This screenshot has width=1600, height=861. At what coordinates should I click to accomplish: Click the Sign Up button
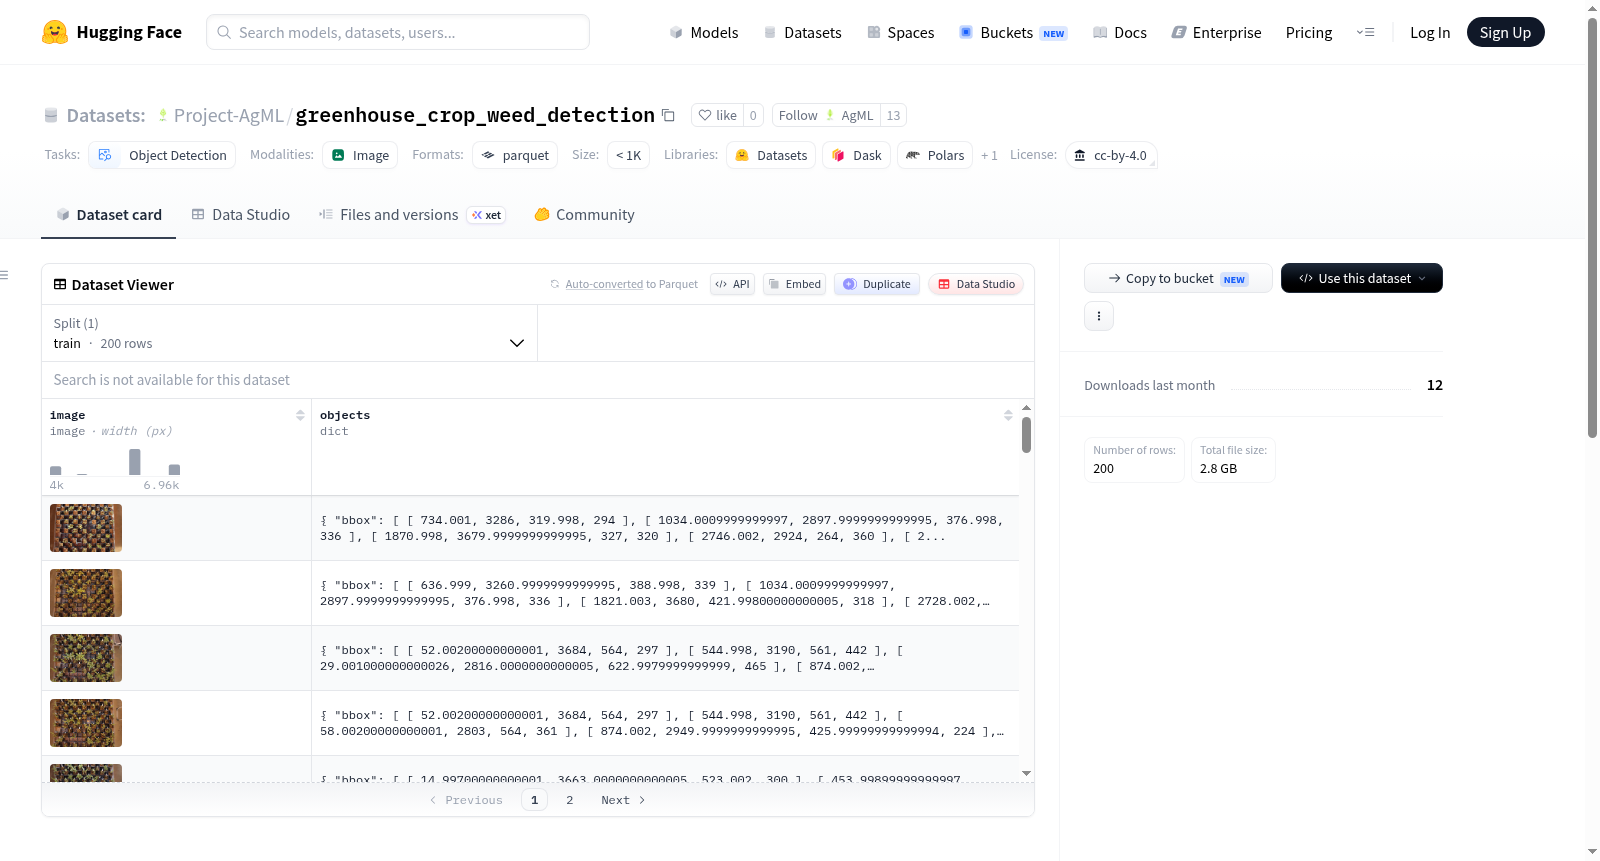[1505, 32]
